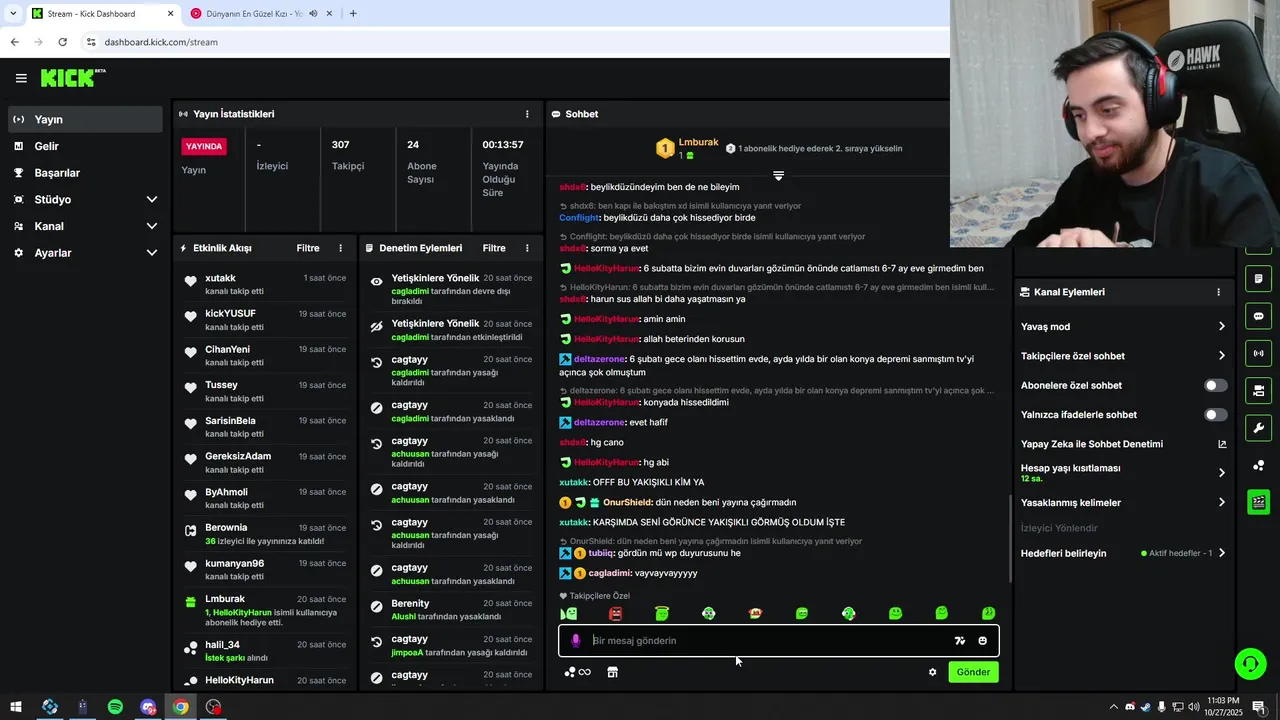1280x720 pixels.
Task: Open the shop icon below chat input
Action: point(612,672)
